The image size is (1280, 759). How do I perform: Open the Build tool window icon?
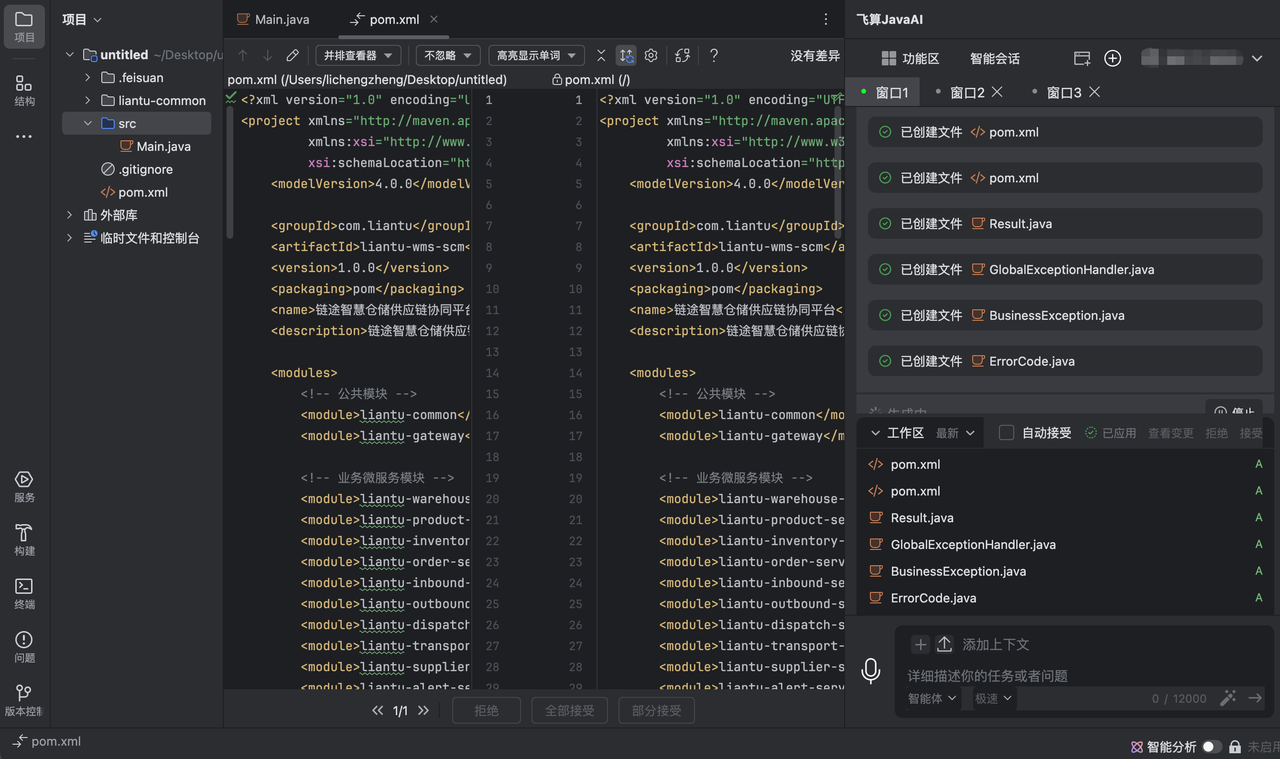click(24, 539)
